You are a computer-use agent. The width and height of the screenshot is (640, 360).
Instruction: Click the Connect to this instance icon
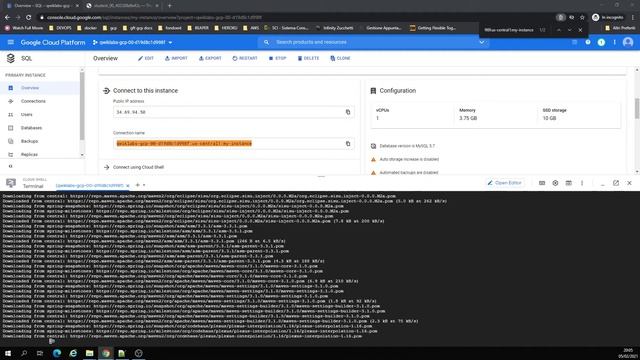106,91
